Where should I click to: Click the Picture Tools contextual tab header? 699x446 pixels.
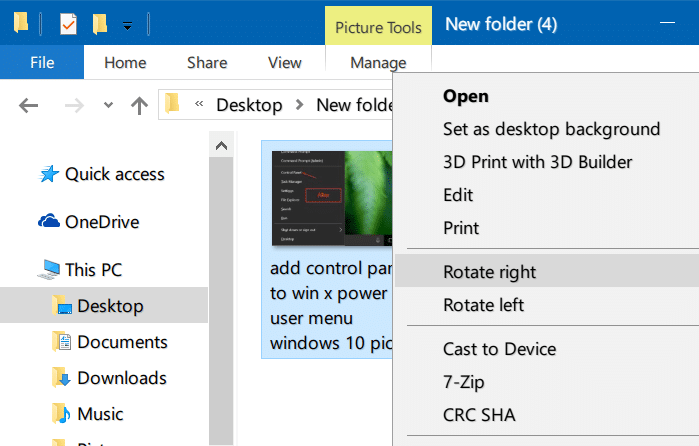point(378,27)
